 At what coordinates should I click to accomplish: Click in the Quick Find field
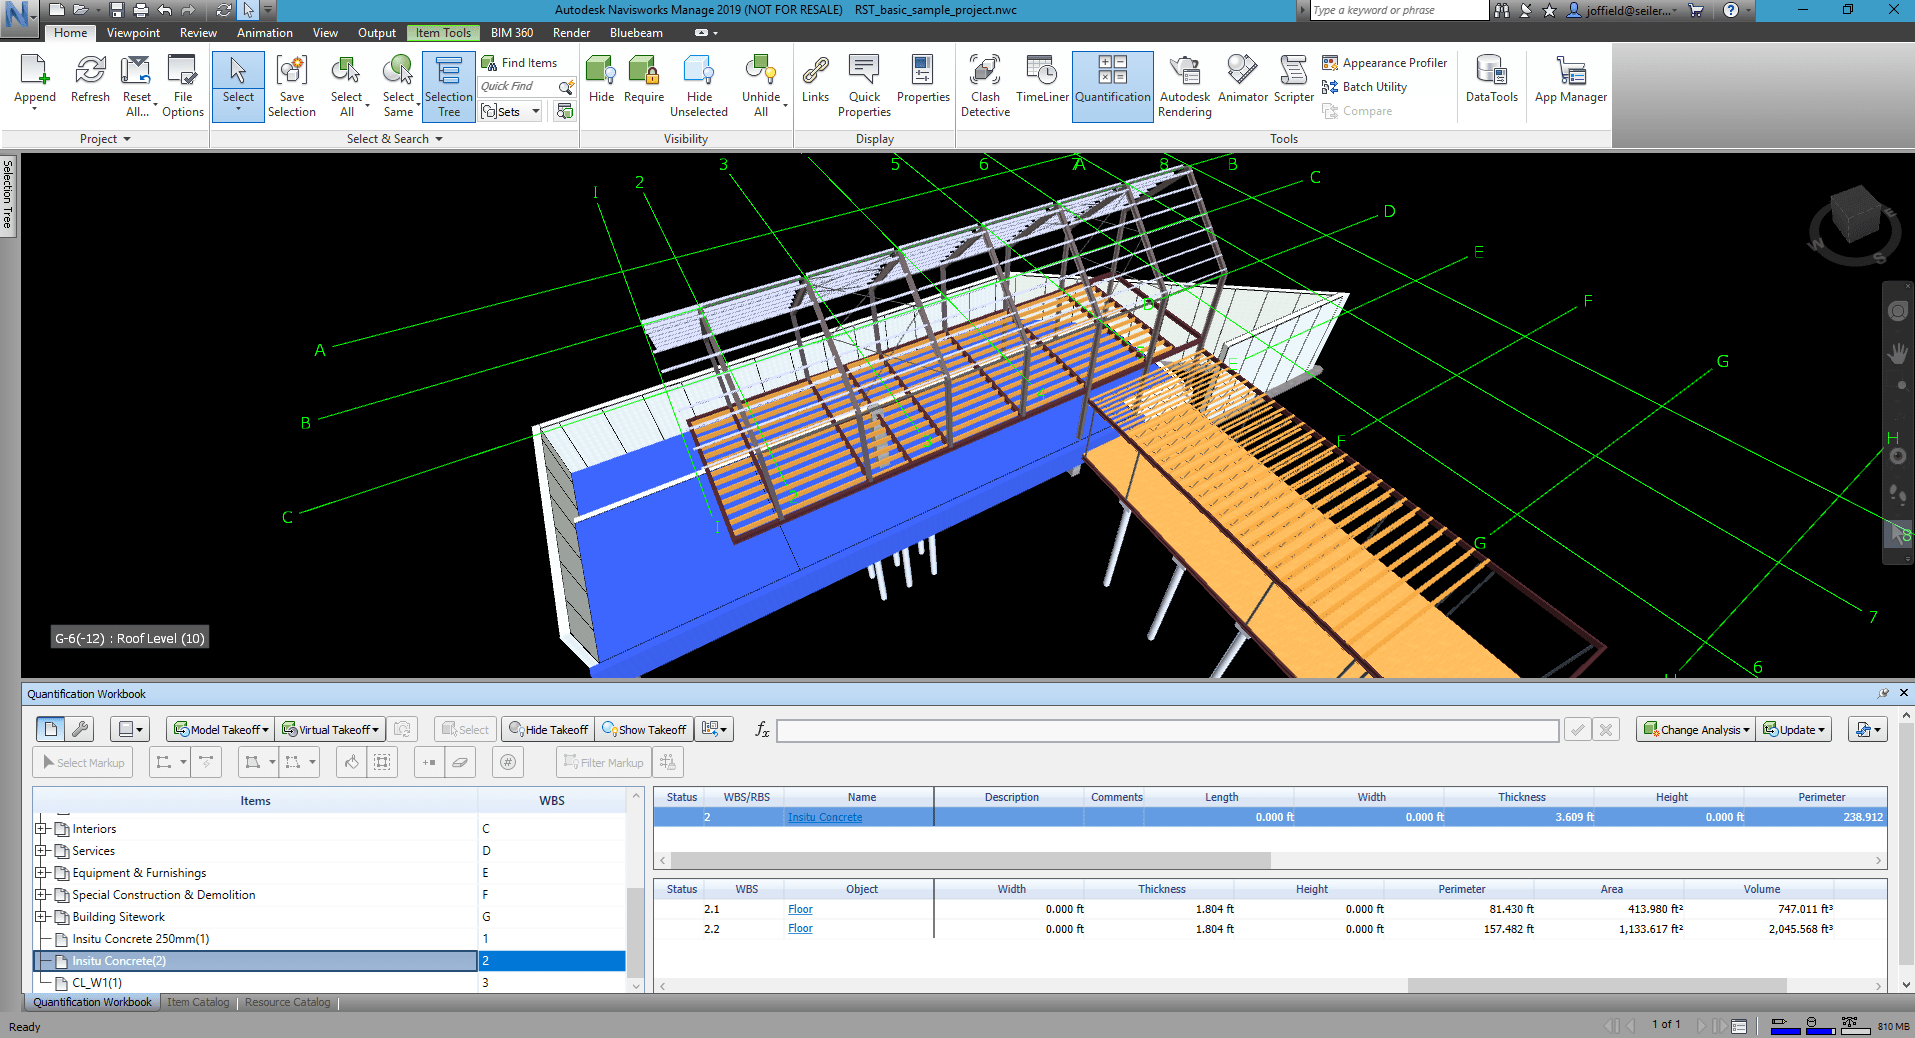(519, 87)
